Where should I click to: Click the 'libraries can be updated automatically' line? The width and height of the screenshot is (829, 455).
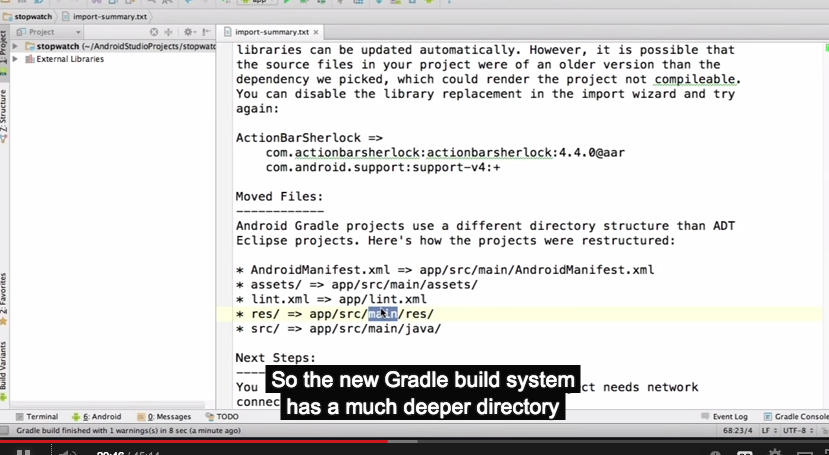(485, 50)
